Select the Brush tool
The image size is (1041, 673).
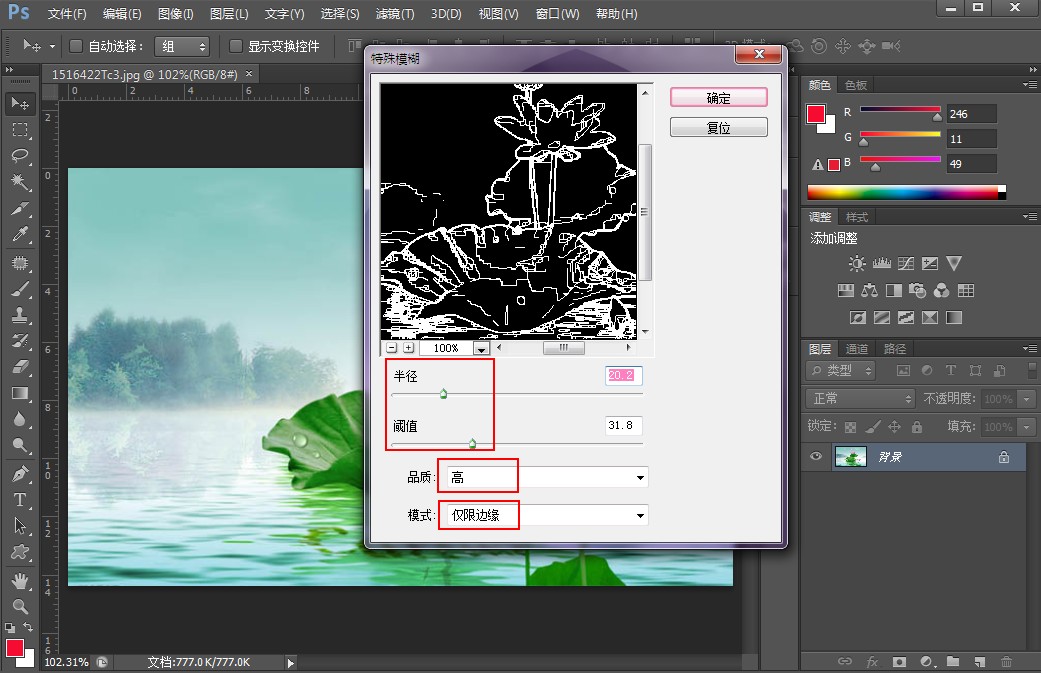19,288
